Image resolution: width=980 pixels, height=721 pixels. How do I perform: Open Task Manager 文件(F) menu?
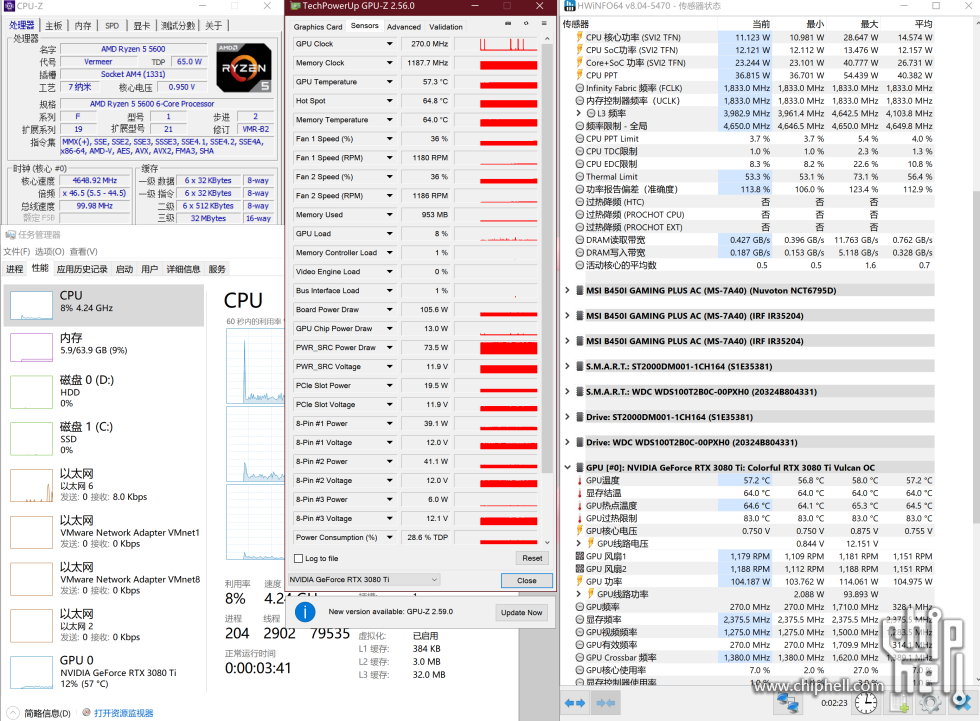17,251
